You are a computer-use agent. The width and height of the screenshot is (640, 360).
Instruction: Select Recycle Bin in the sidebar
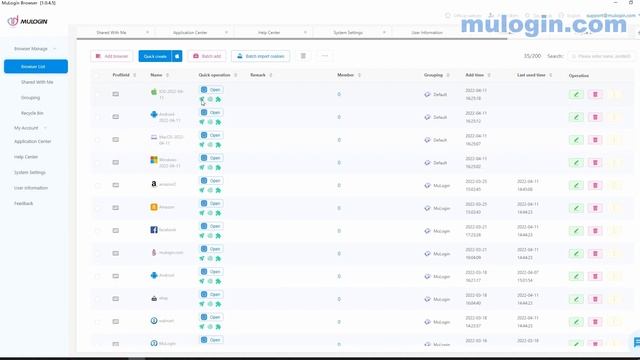tap(32, 113)
